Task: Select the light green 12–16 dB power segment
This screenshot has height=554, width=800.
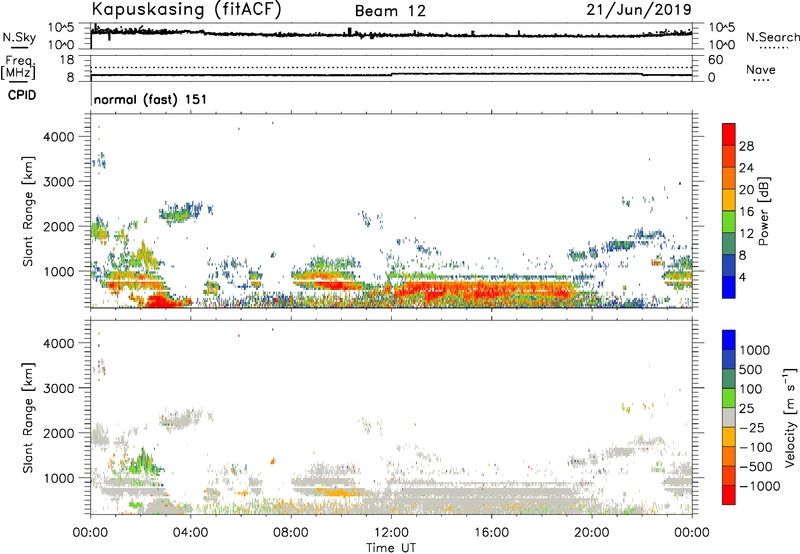Action: [729, 222]
